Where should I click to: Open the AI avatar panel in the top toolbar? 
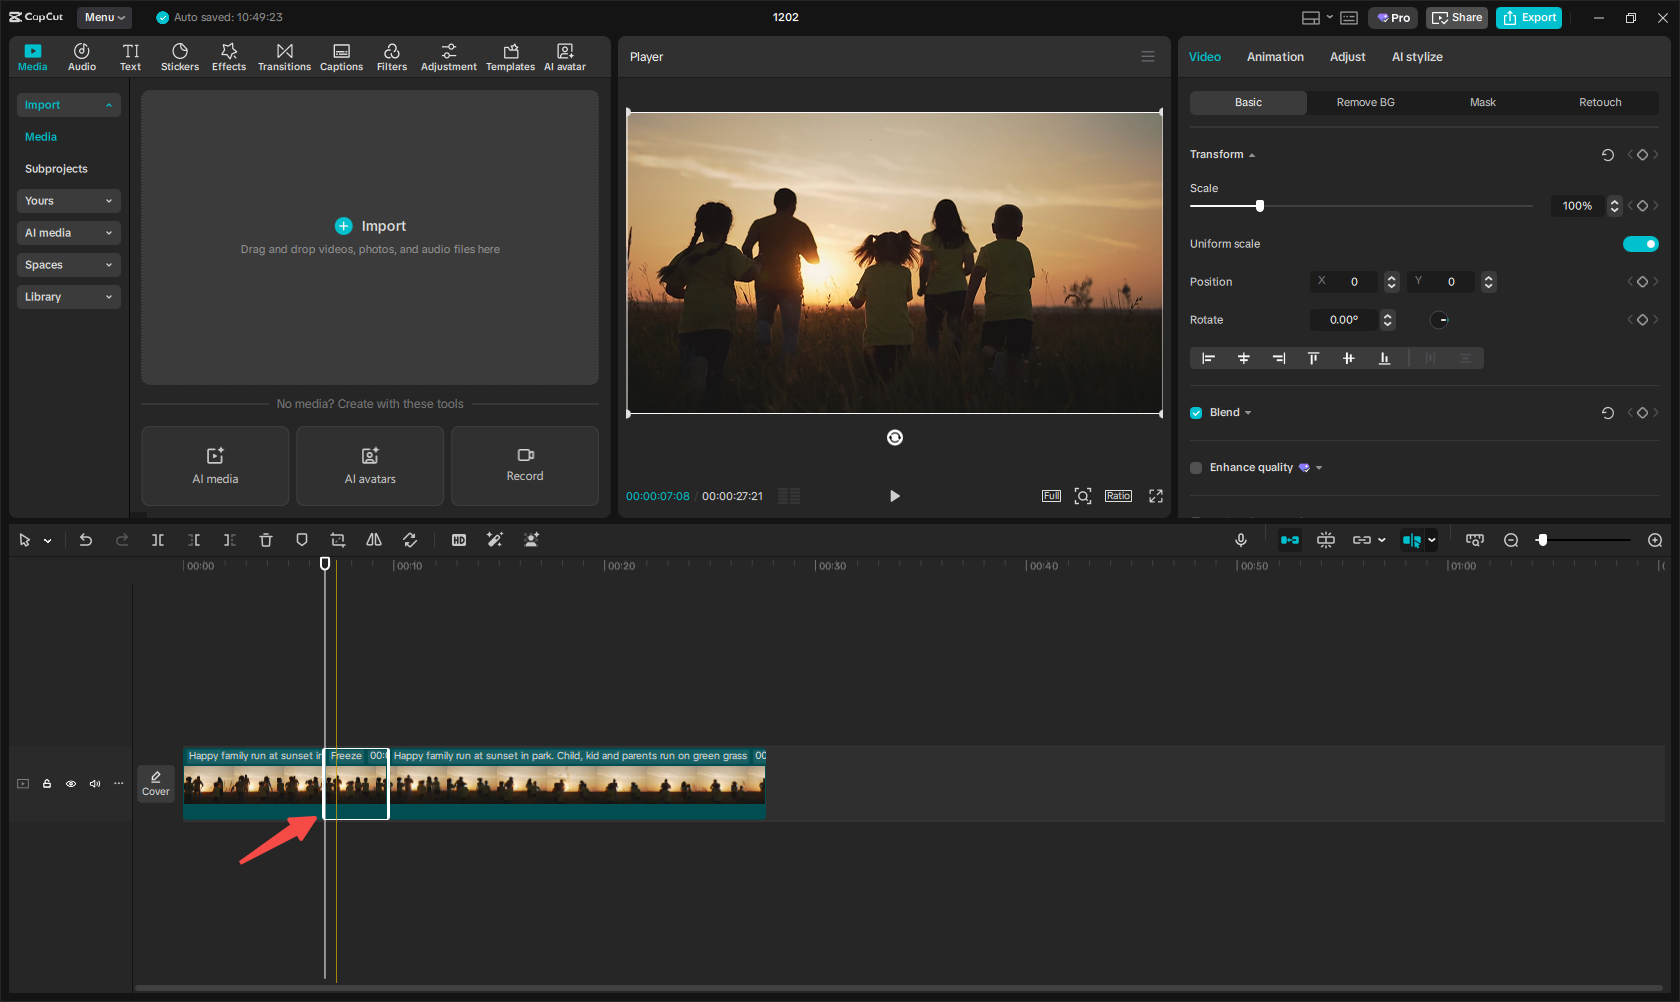pos(564,55)
